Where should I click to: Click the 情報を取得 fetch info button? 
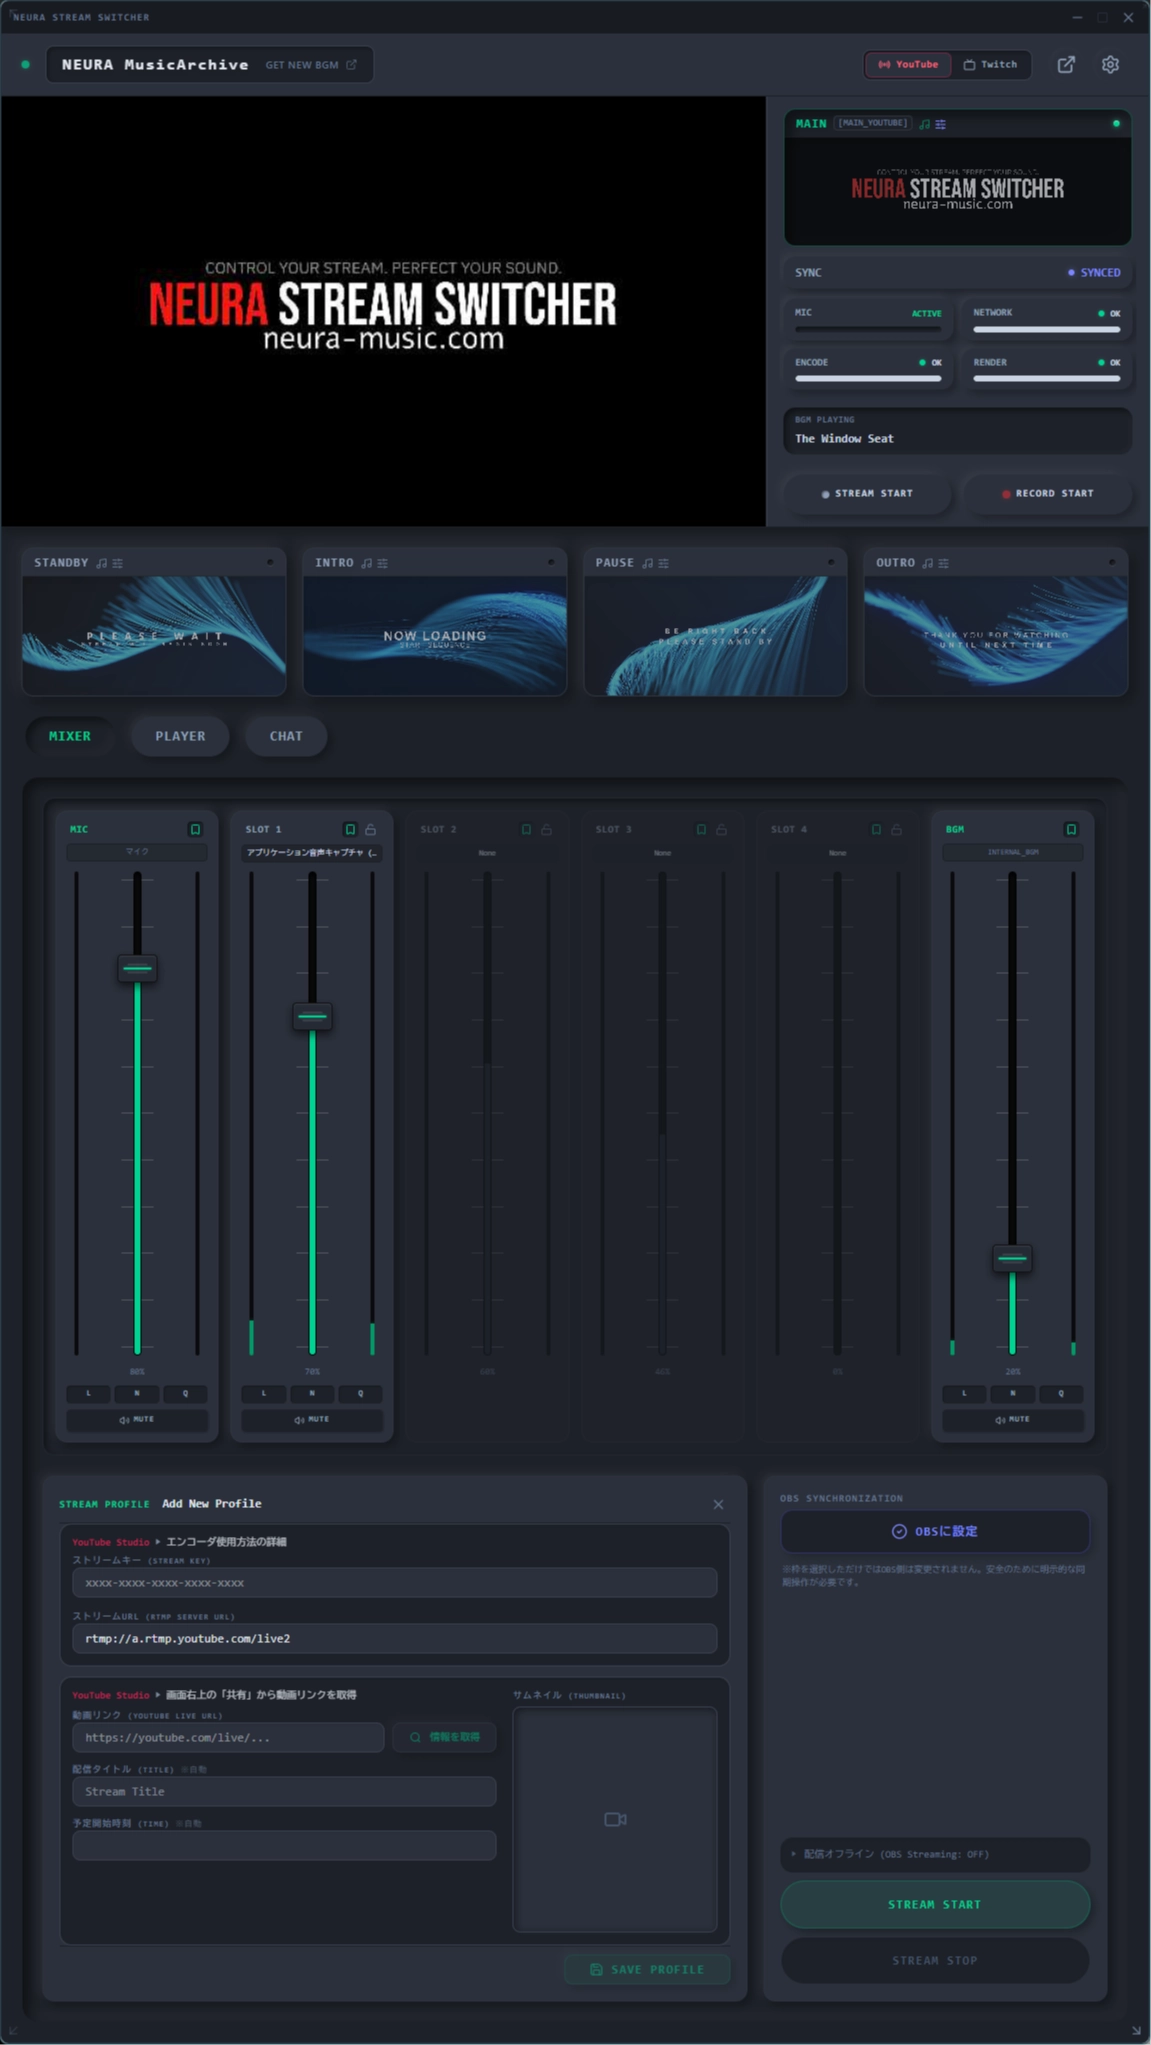(445, 1737)
